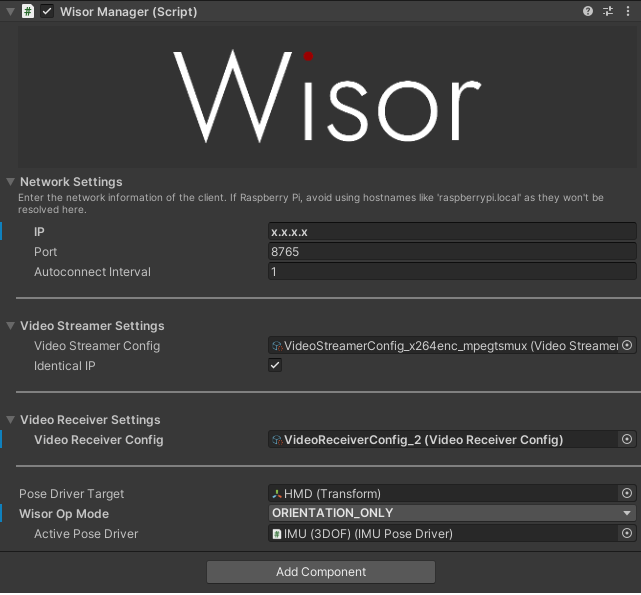The height and width of the screenshot is (595, 641).
Task: Click the Raspberry Pi hostname help text
Action: point(311,204)
